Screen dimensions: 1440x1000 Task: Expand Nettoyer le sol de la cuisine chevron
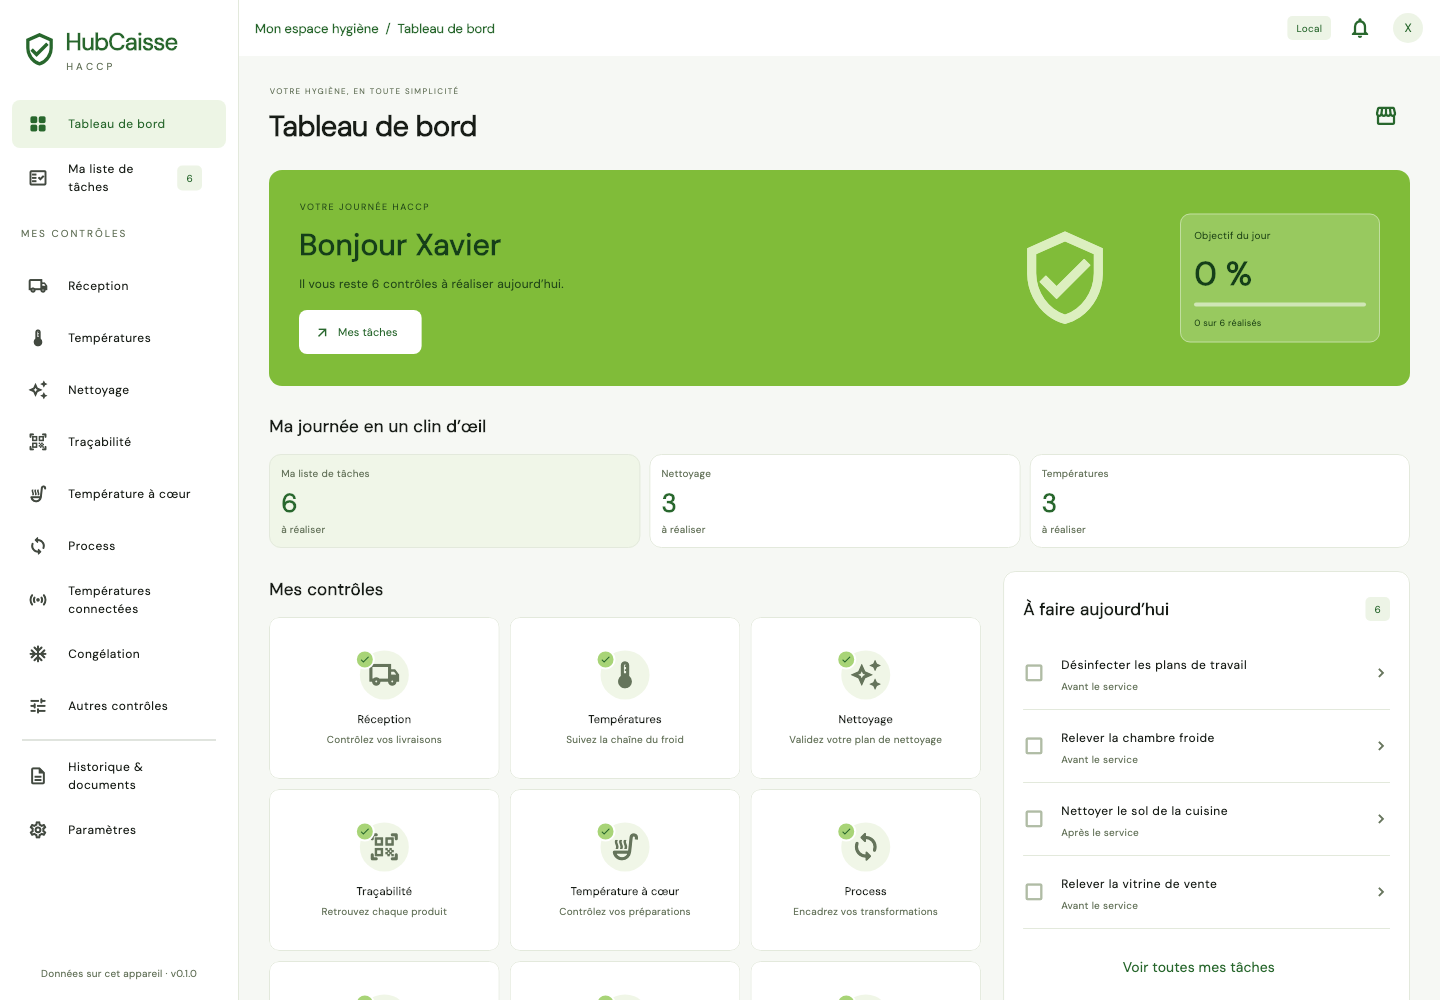pos(1380,819)
